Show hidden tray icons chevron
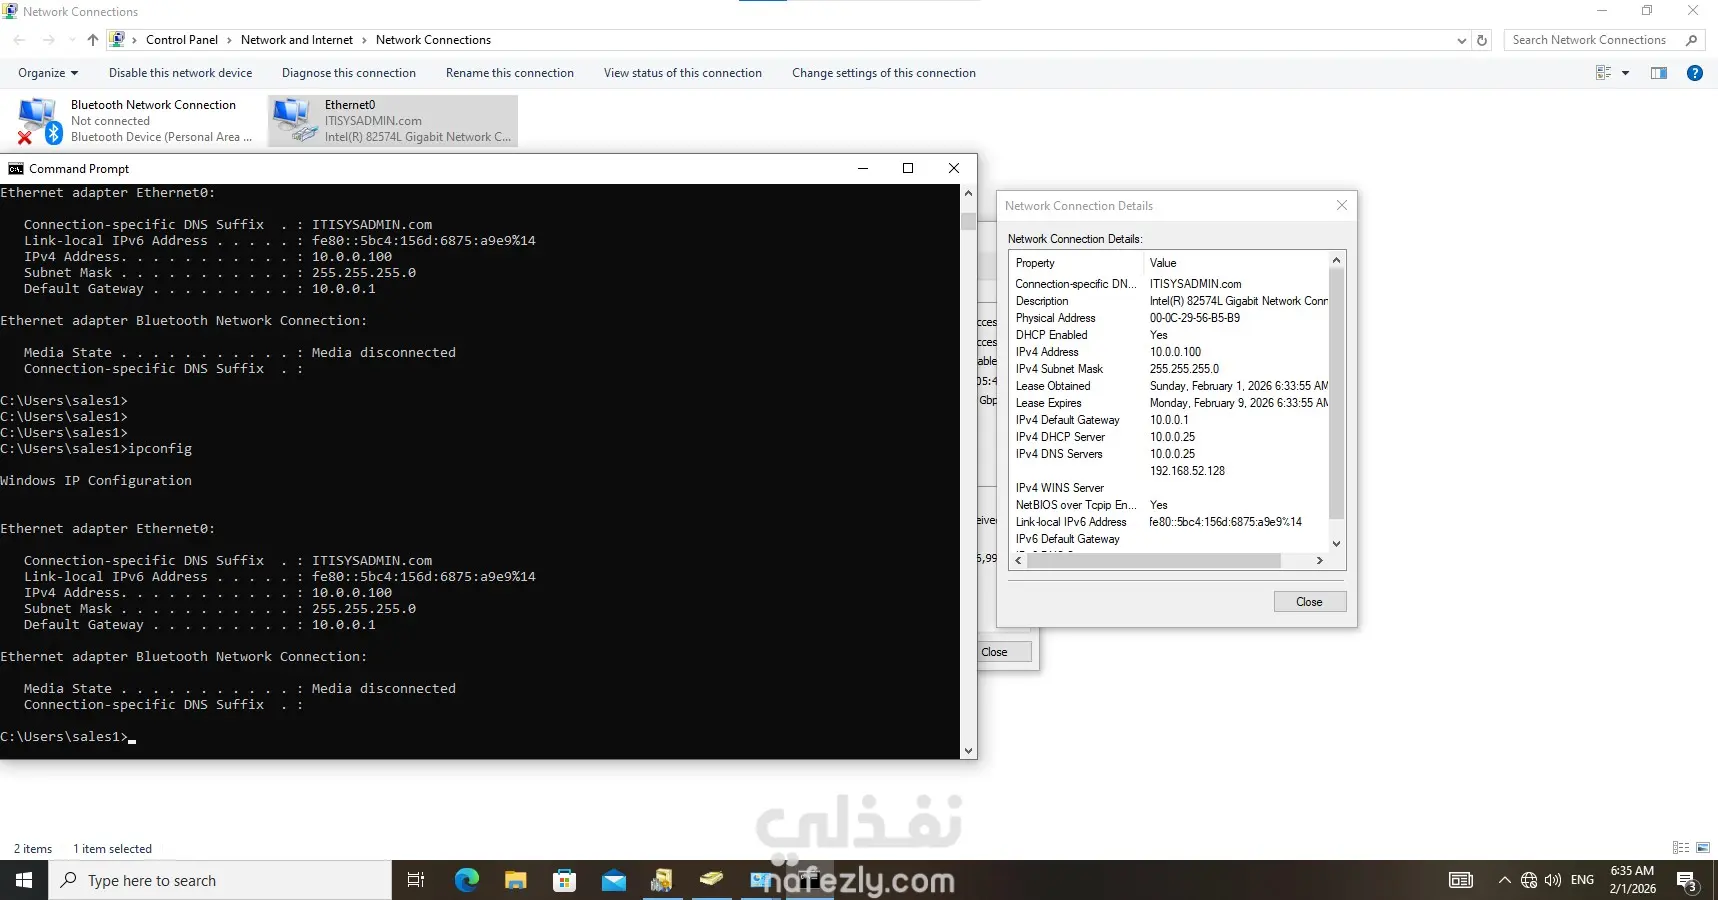Screen dimensions: 1718x900 (1504, 880)
